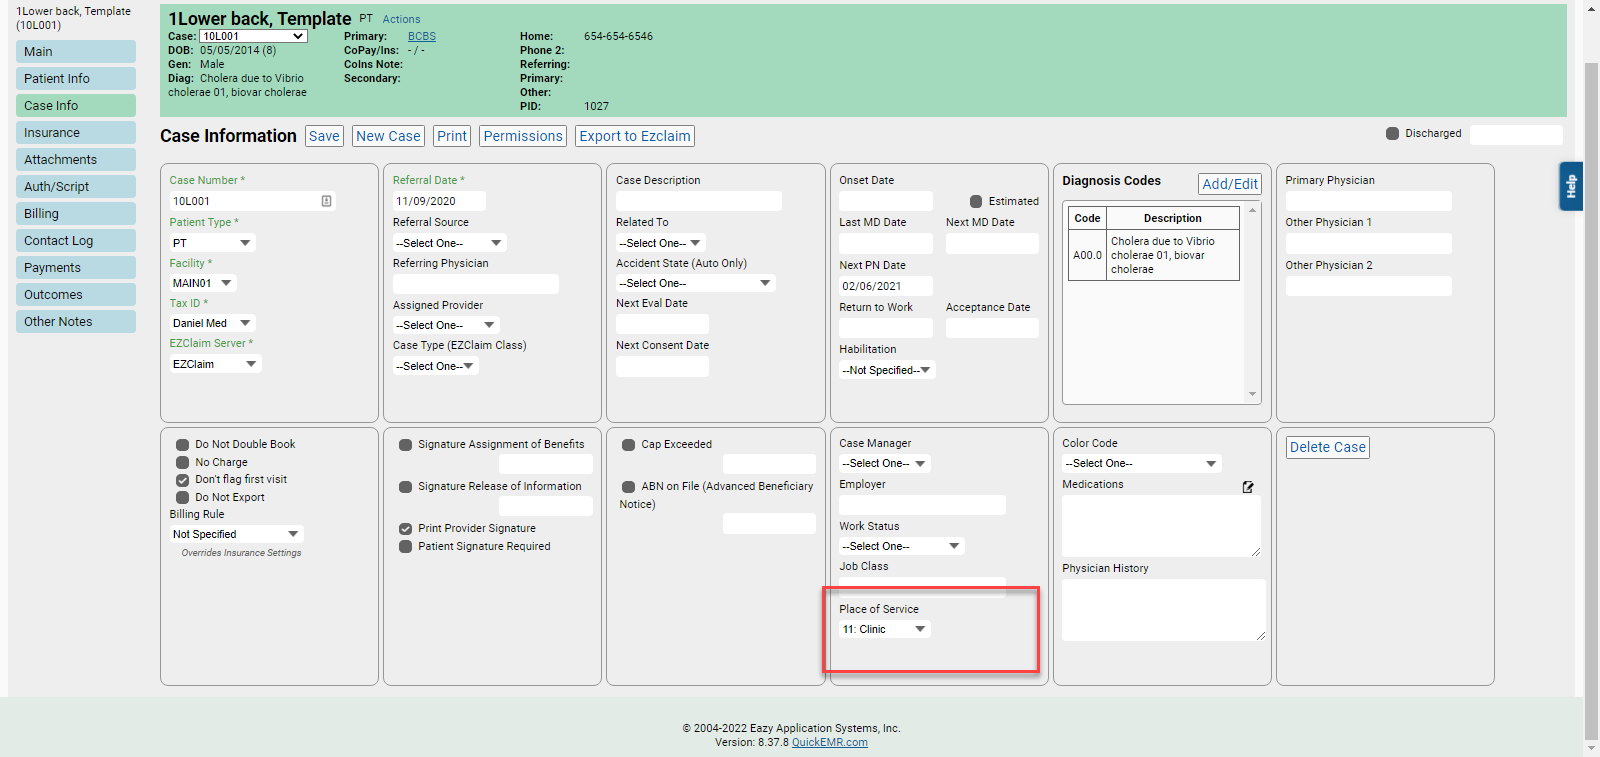
Task: Expand the Patient Type dropdown
Action: click(x=212, y=243)
